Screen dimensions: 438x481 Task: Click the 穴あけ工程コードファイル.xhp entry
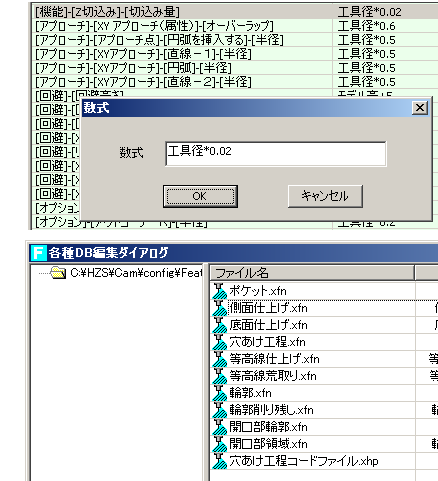tap(303, 461)
